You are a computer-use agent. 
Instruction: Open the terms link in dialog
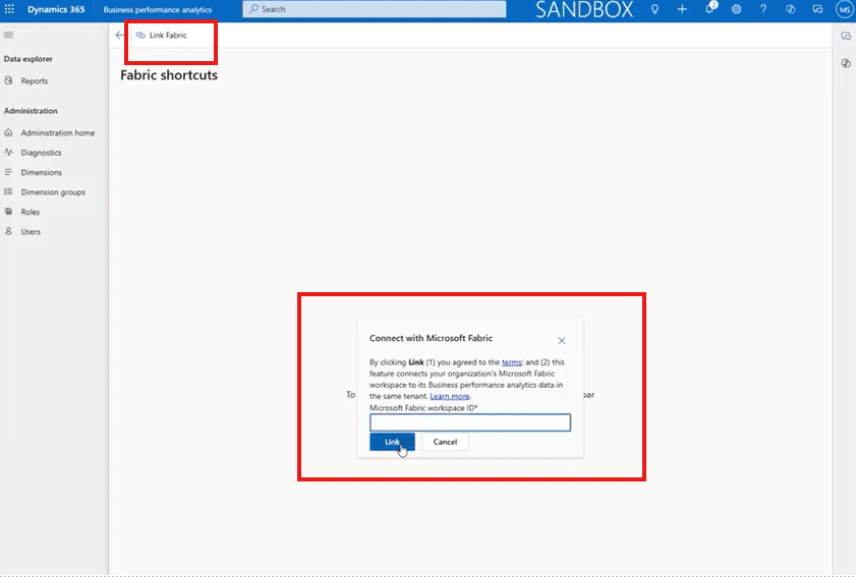511,362
